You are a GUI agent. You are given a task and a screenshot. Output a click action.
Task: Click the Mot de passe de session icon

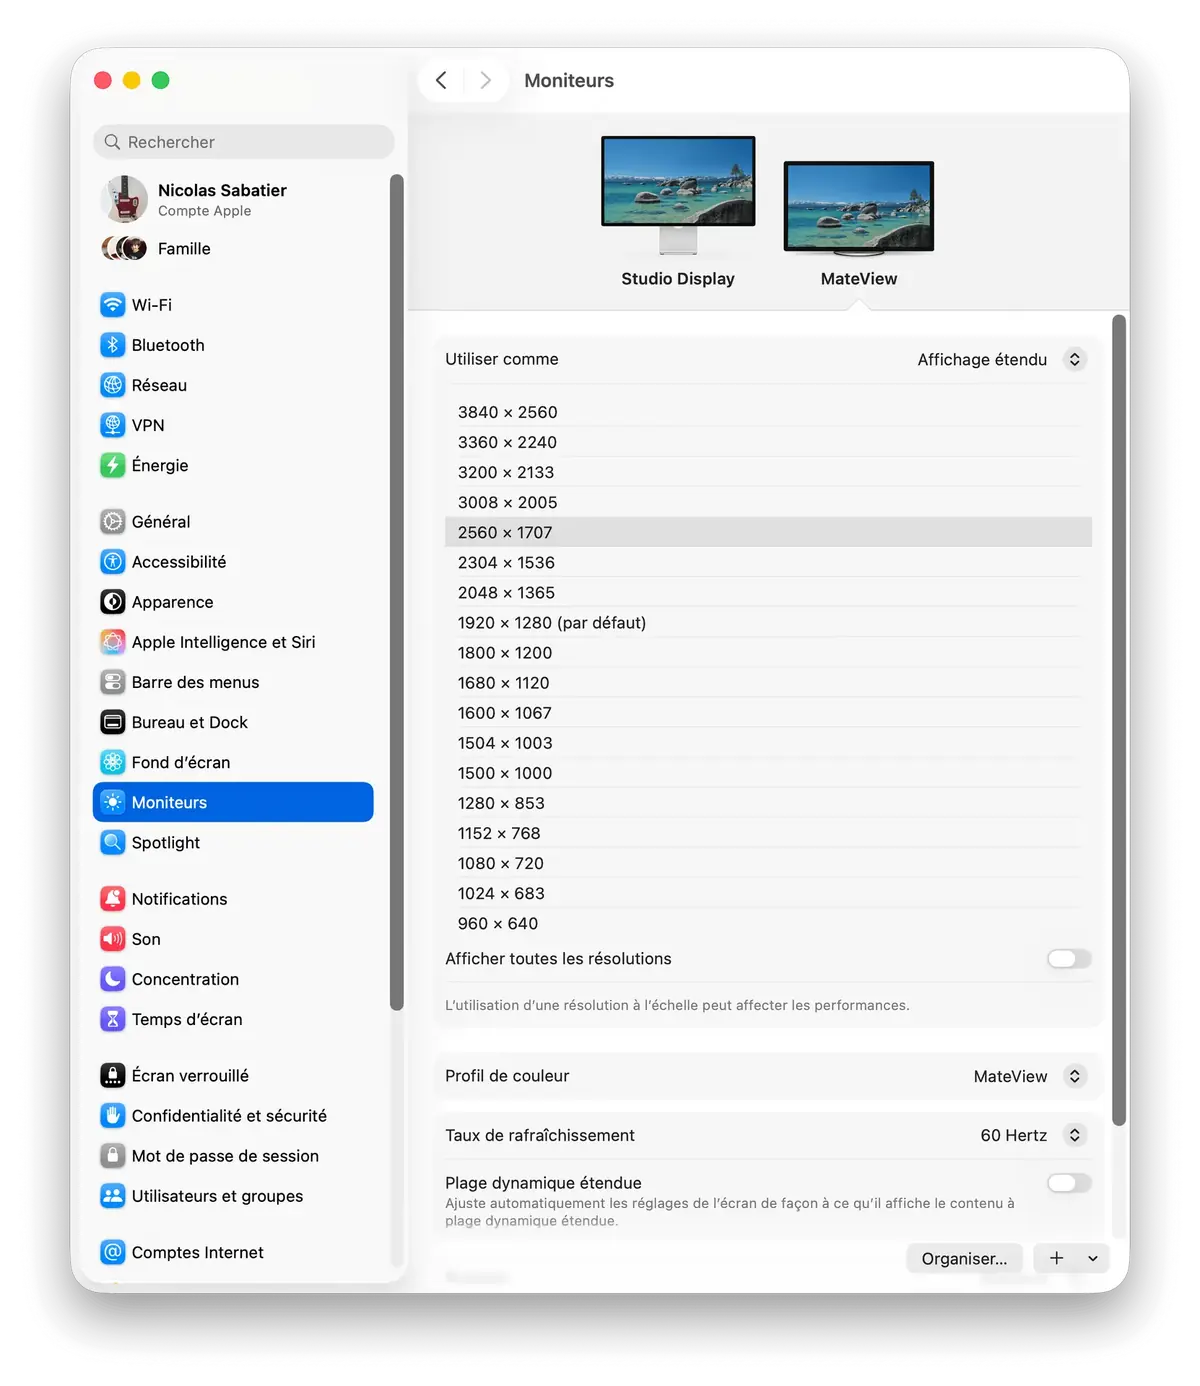(113, 1156)
